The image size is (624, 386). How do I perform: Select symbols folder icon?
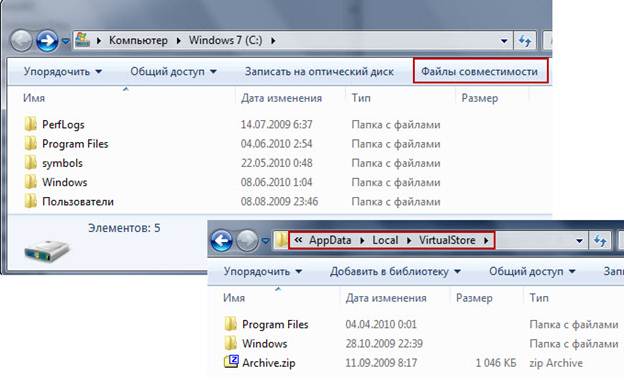(31, 162)
